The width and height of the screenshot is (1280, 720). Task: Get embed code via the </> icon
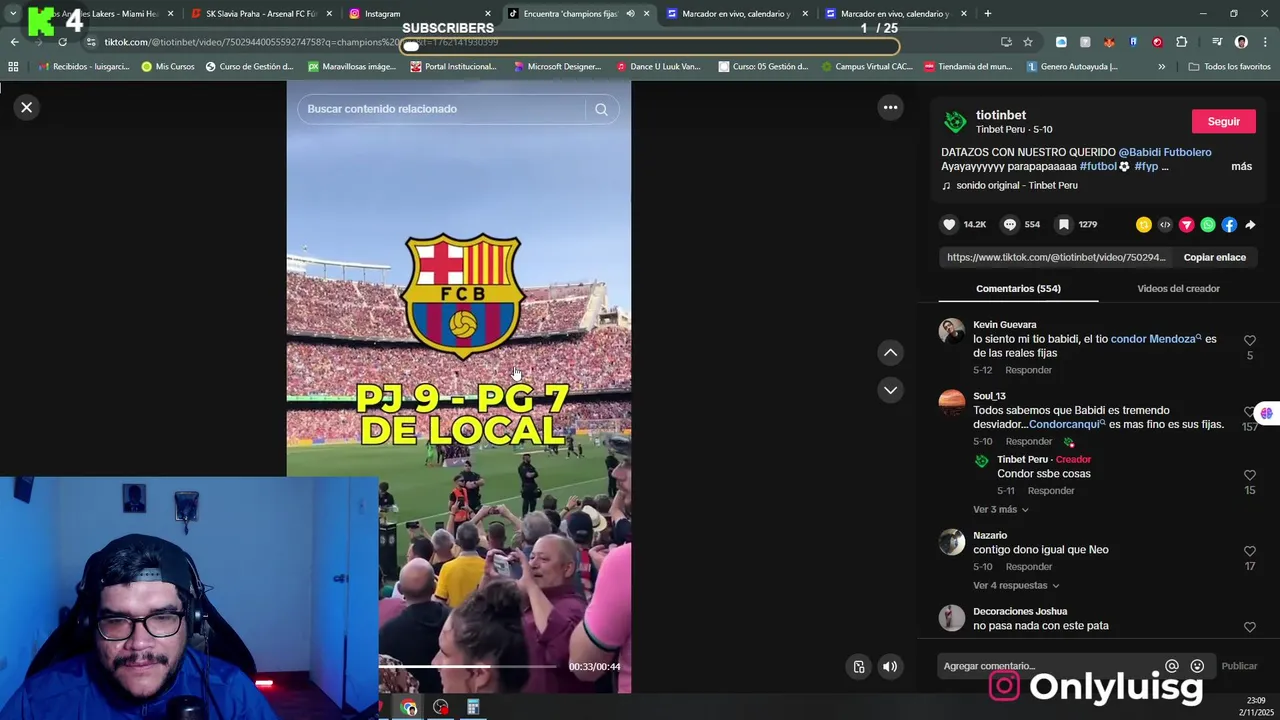(x=1165, y=225)
